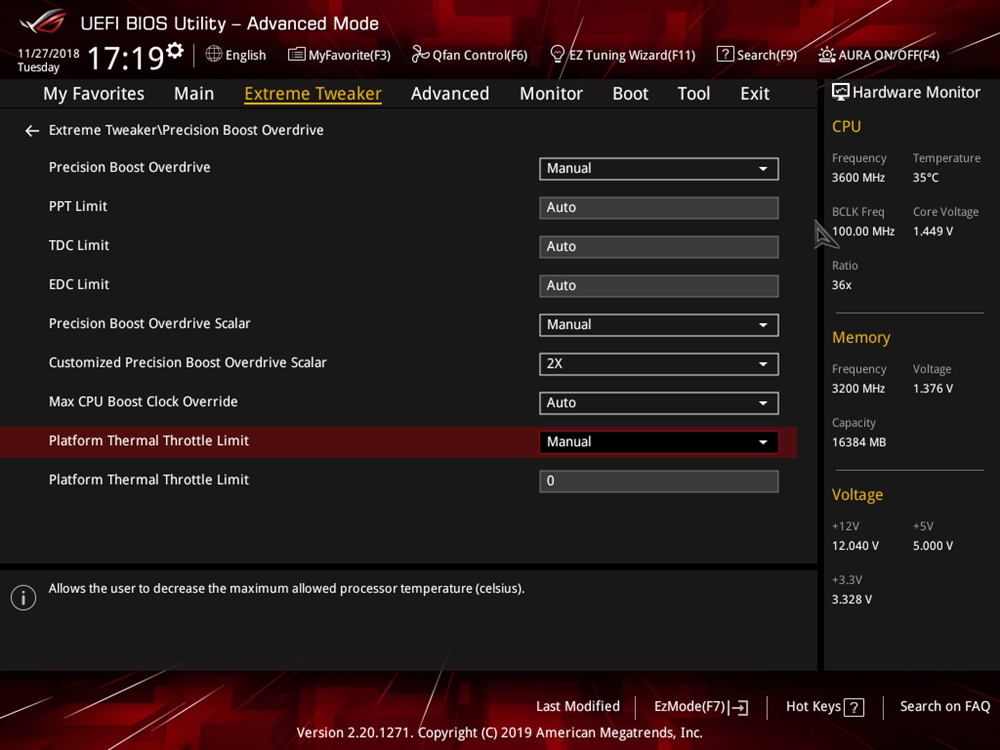Click the Customized Precision Boost Overdrive Scalar label
1000x750 pixels.
click(x=188, y=363)
